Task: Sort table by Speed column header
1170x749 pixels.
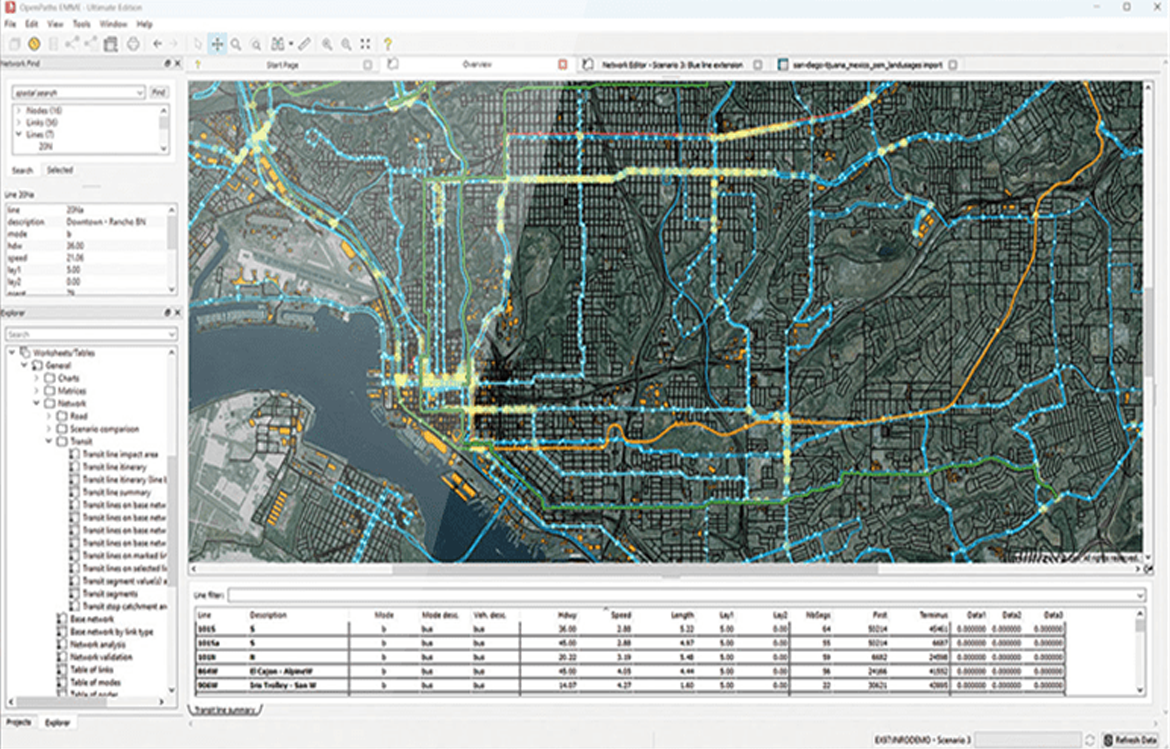Action: (x=621, y=615)
